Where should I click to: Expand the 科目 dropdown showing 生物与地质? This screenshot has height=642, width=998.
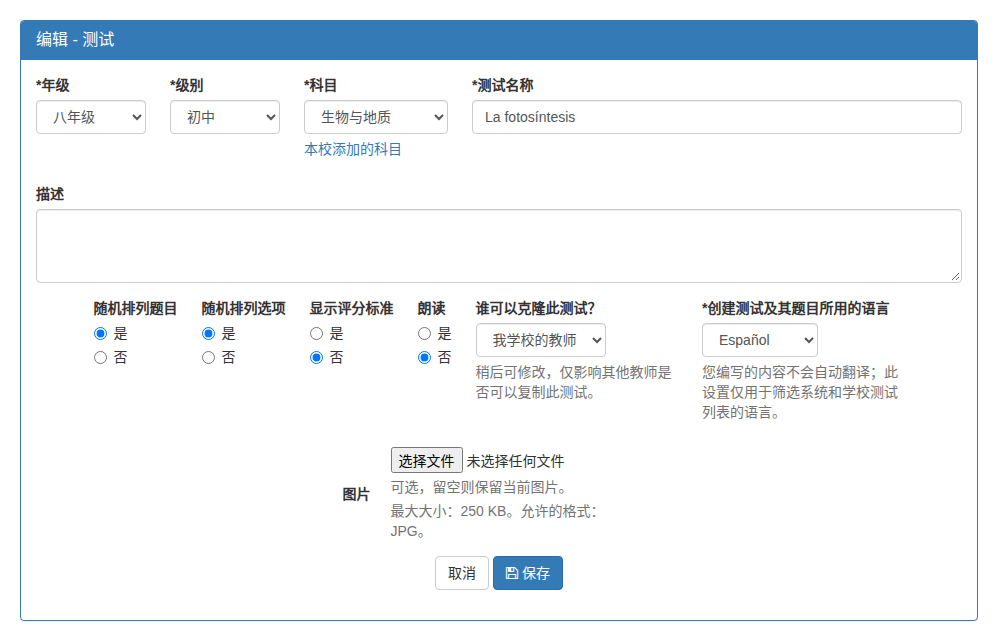click(376, 117)
